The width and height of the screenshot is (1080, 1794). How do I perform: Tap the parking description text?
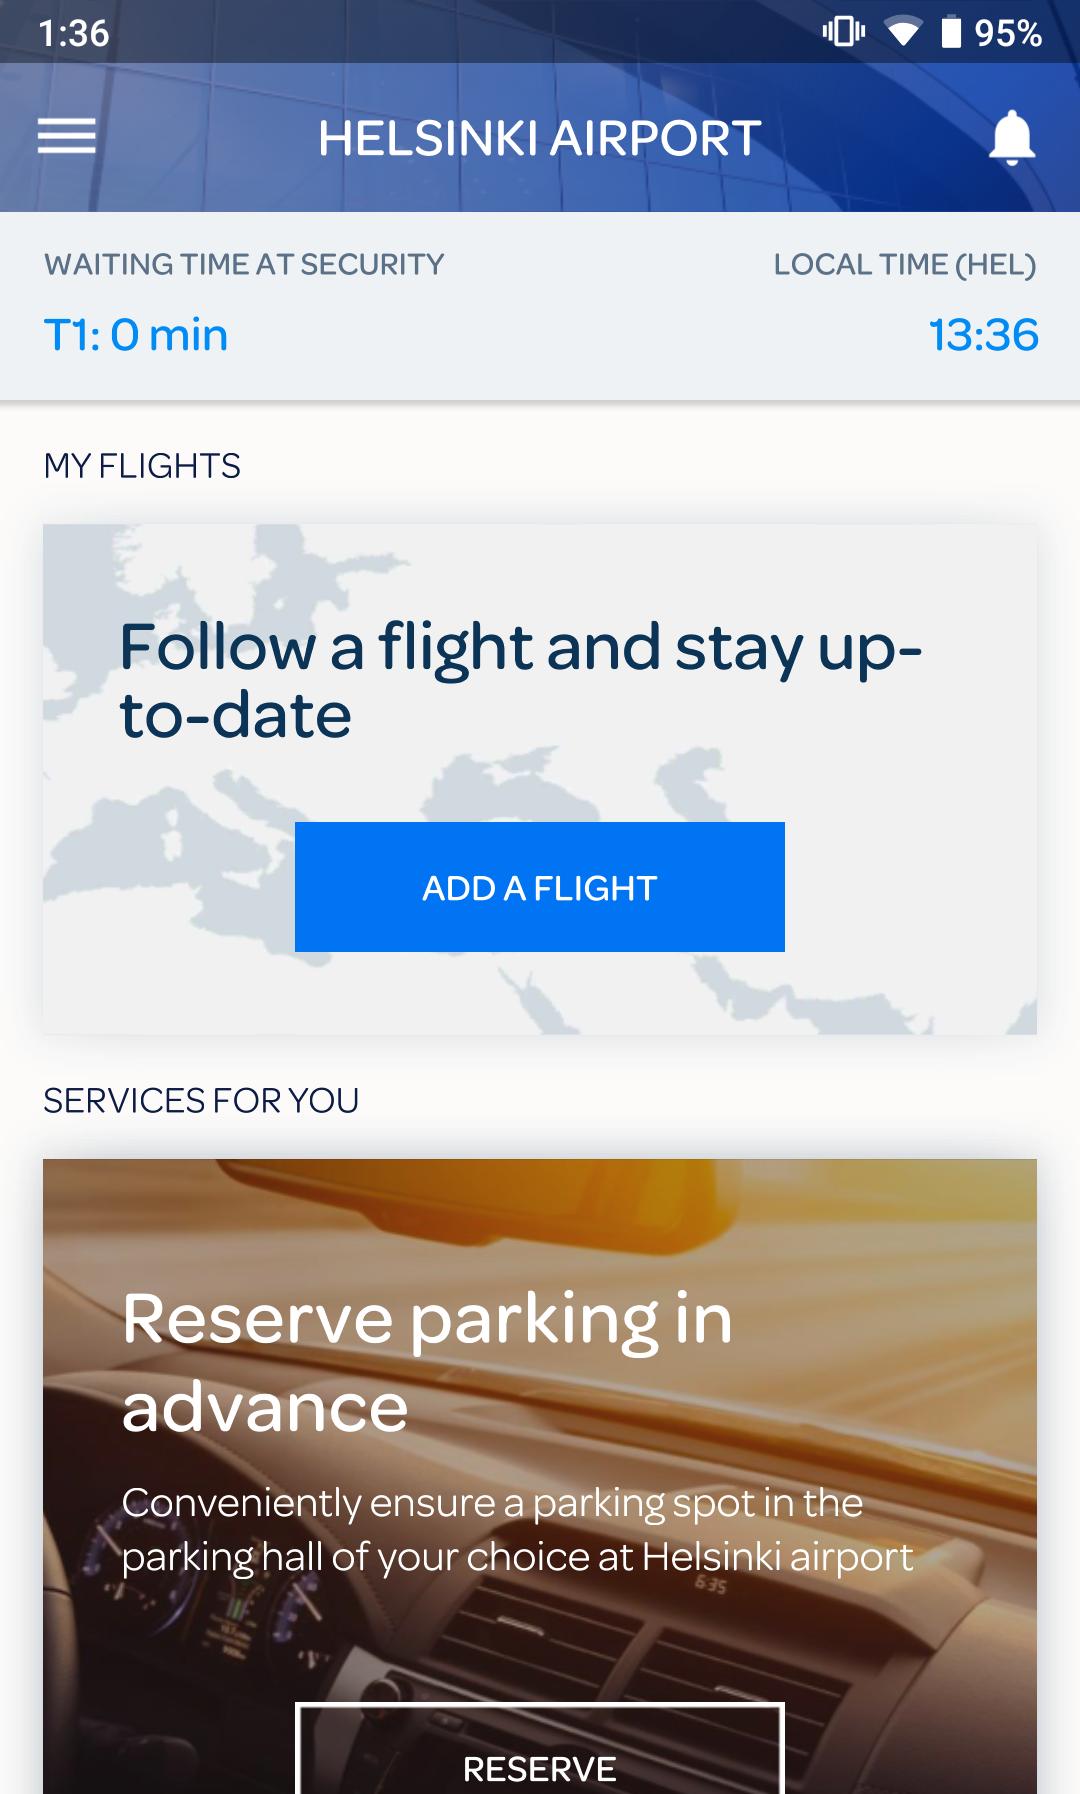(517, 1530)
